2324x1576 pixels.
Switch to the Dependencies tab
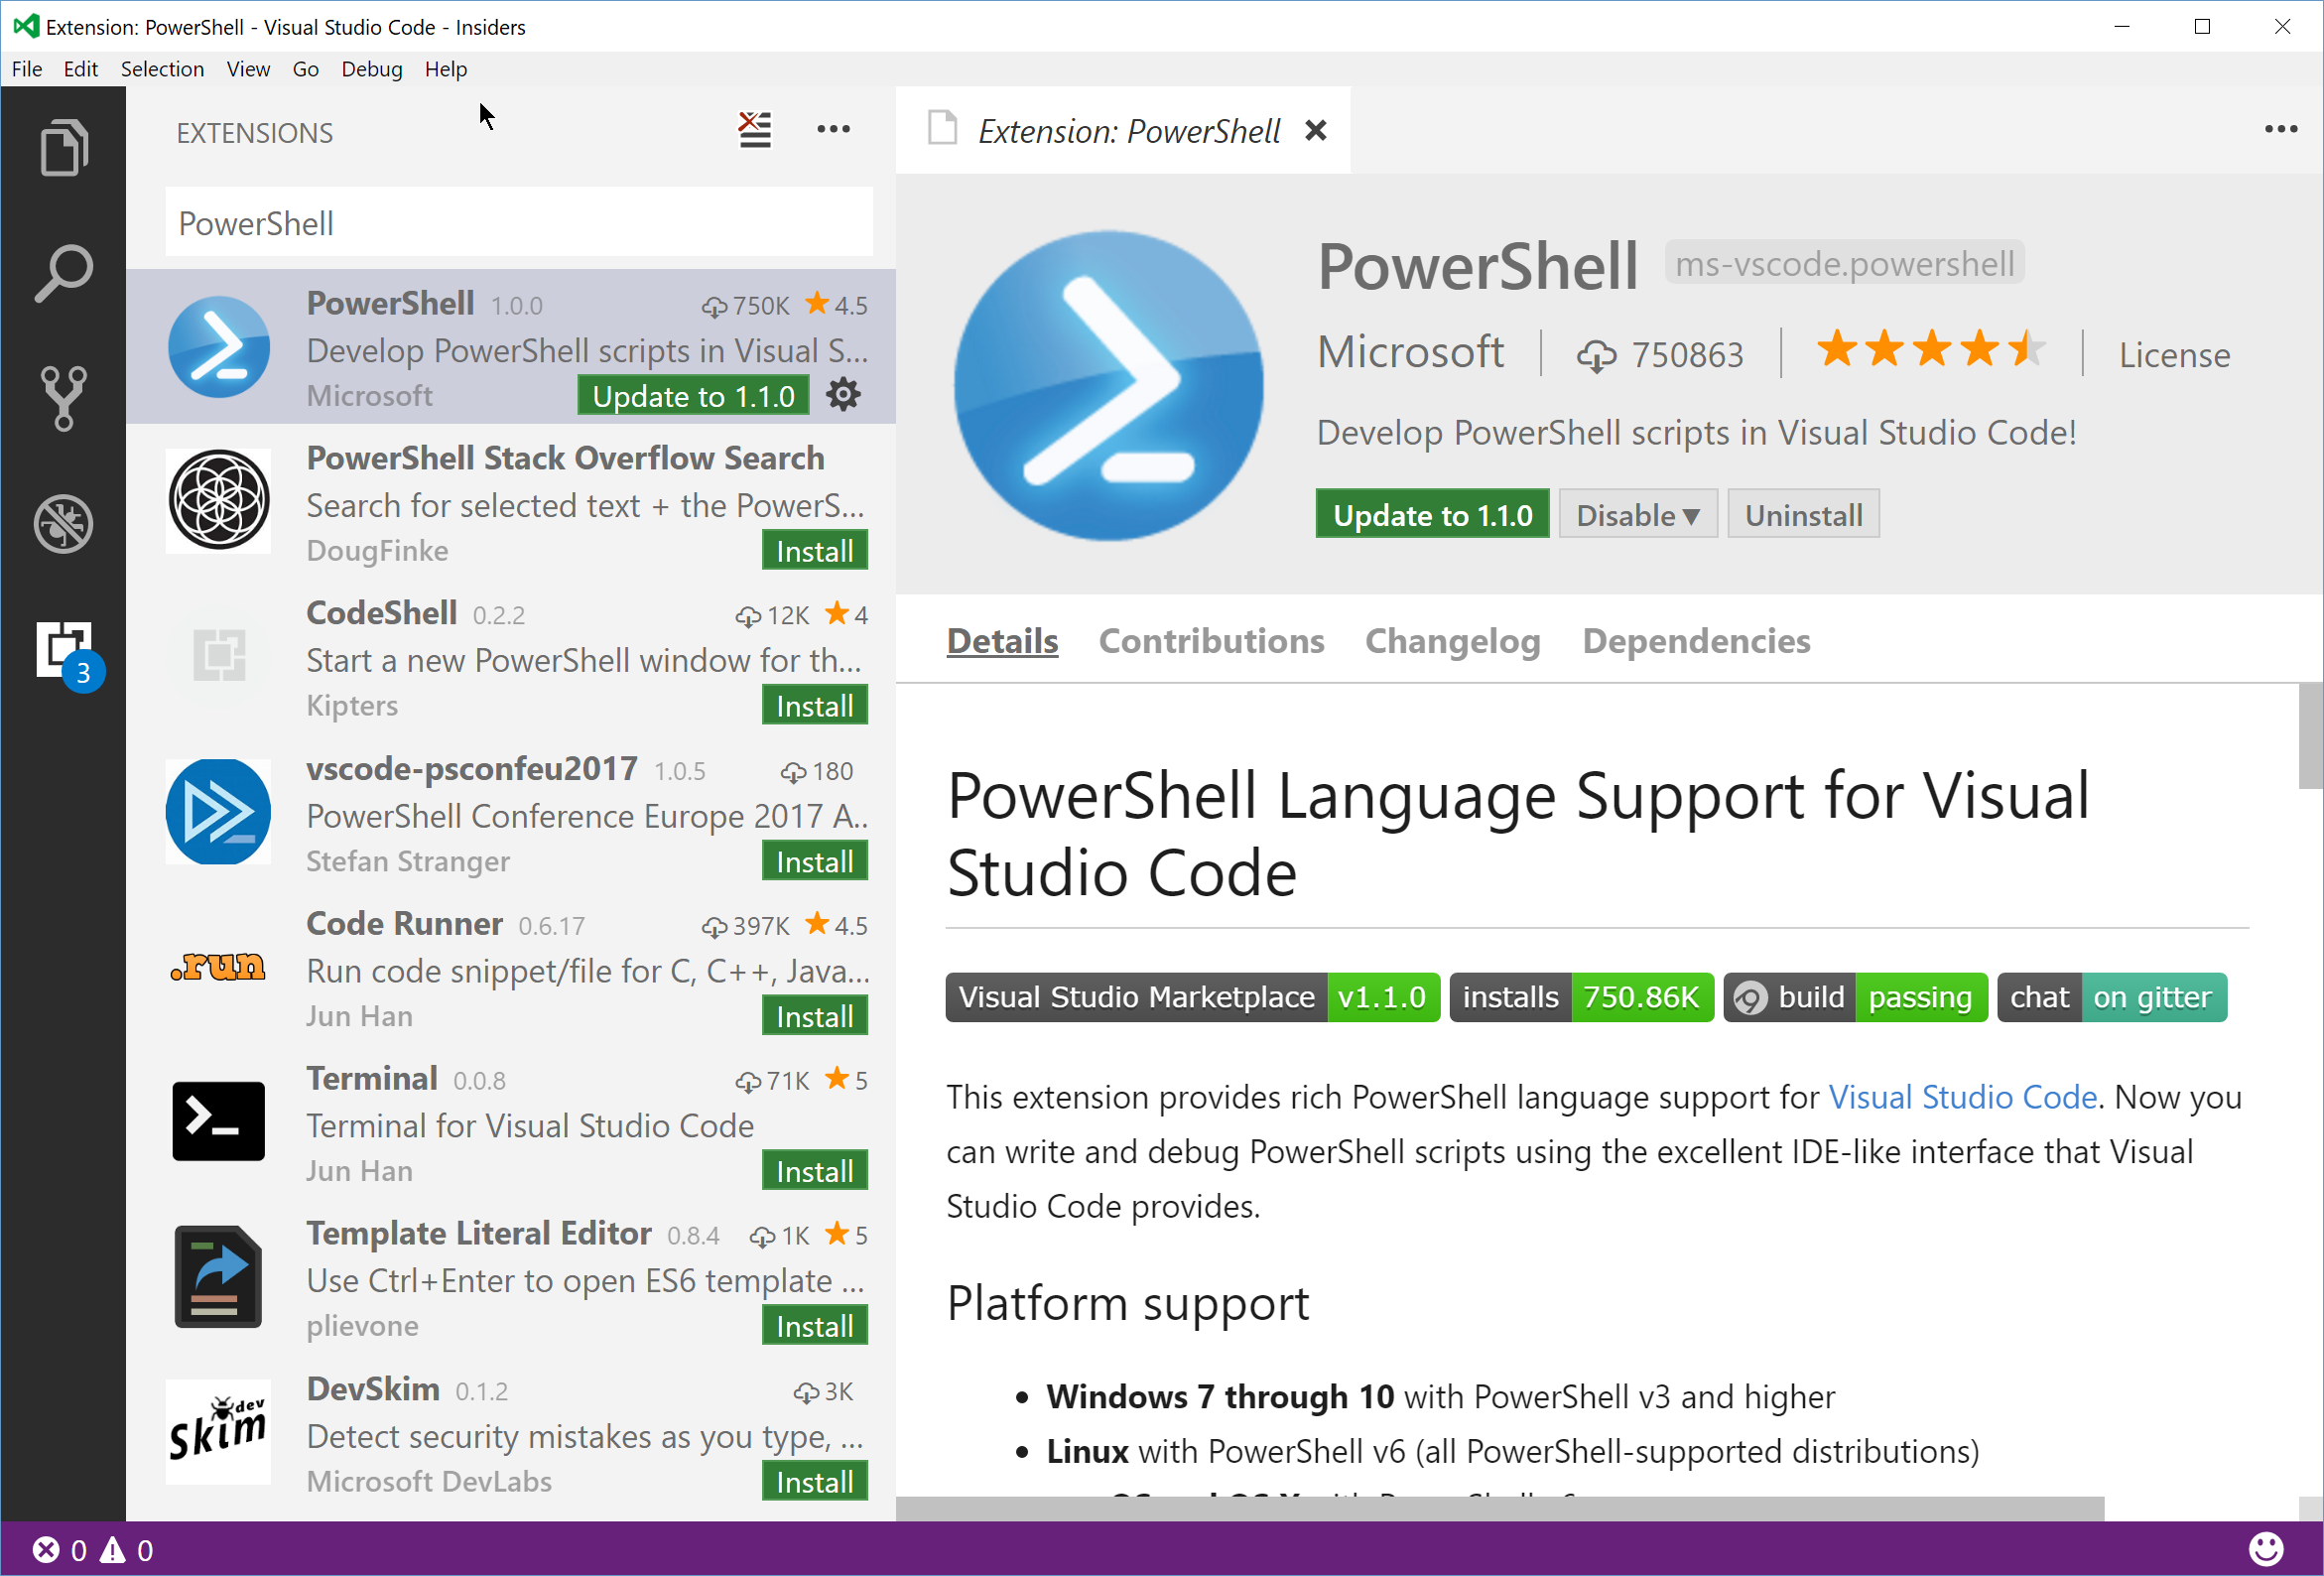coord(1696,641)
